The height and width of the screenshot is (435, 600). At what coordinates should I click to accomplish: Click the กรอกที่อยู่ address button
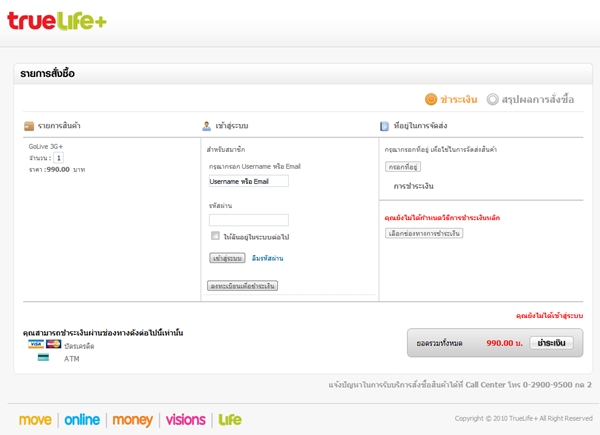click(x=403, y=167)
